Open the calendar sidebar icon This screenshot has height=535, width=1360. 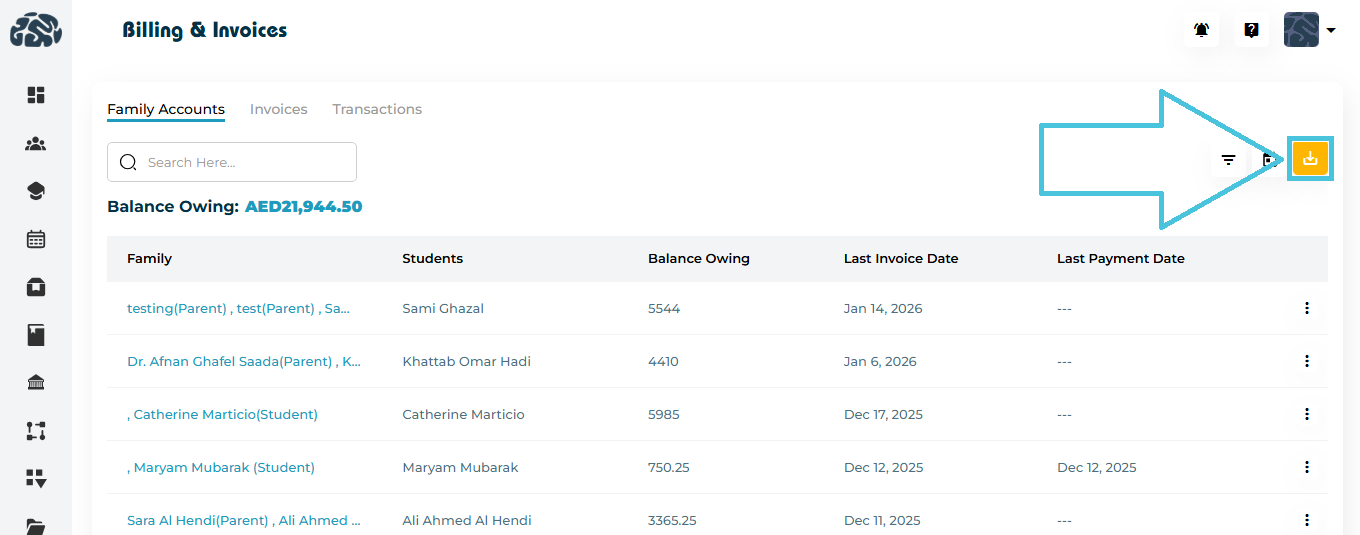[36, 239]
